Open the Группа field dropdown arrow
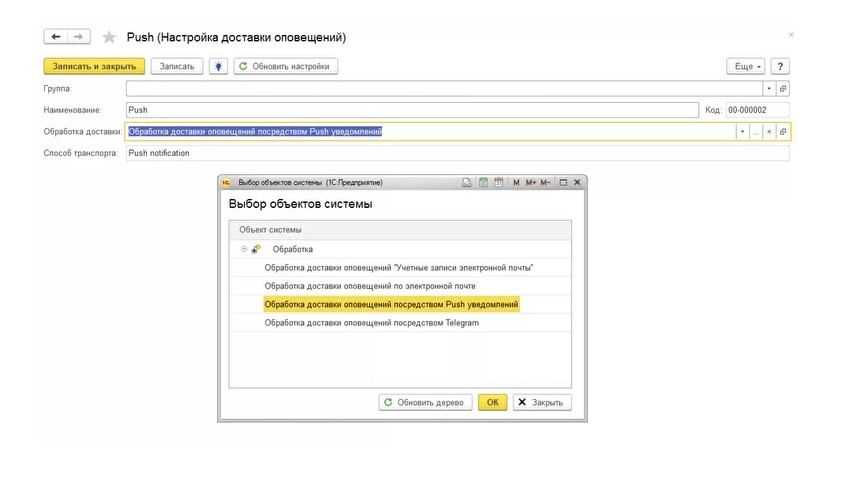Viewport: 856px width, 483px height. [767, 88]
